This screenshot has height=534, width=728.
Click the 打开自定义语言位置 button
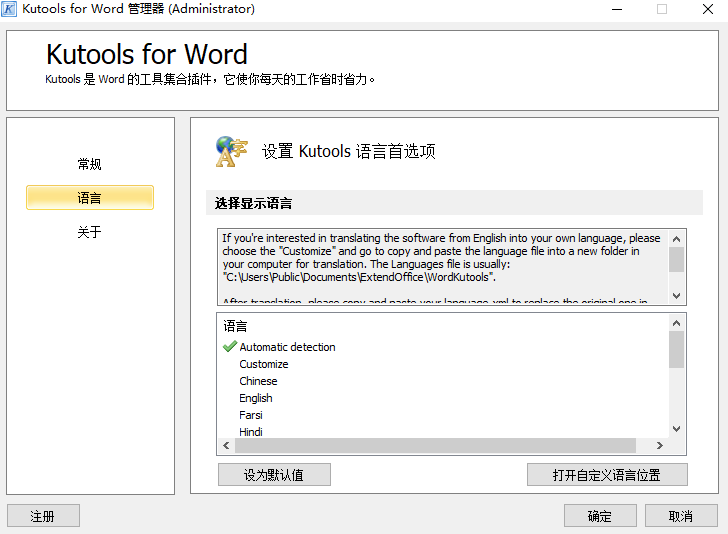pyautogui.click(x=607, y=475)
